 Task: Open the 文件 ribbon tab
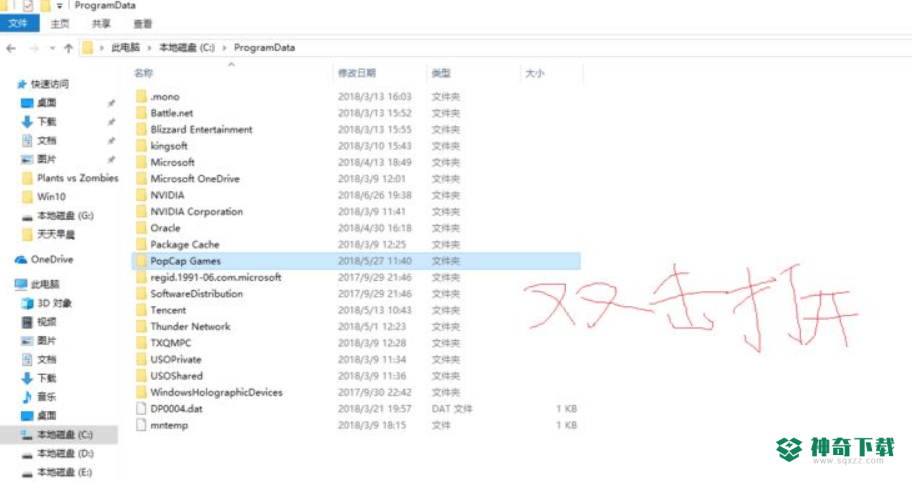(19, 24)
